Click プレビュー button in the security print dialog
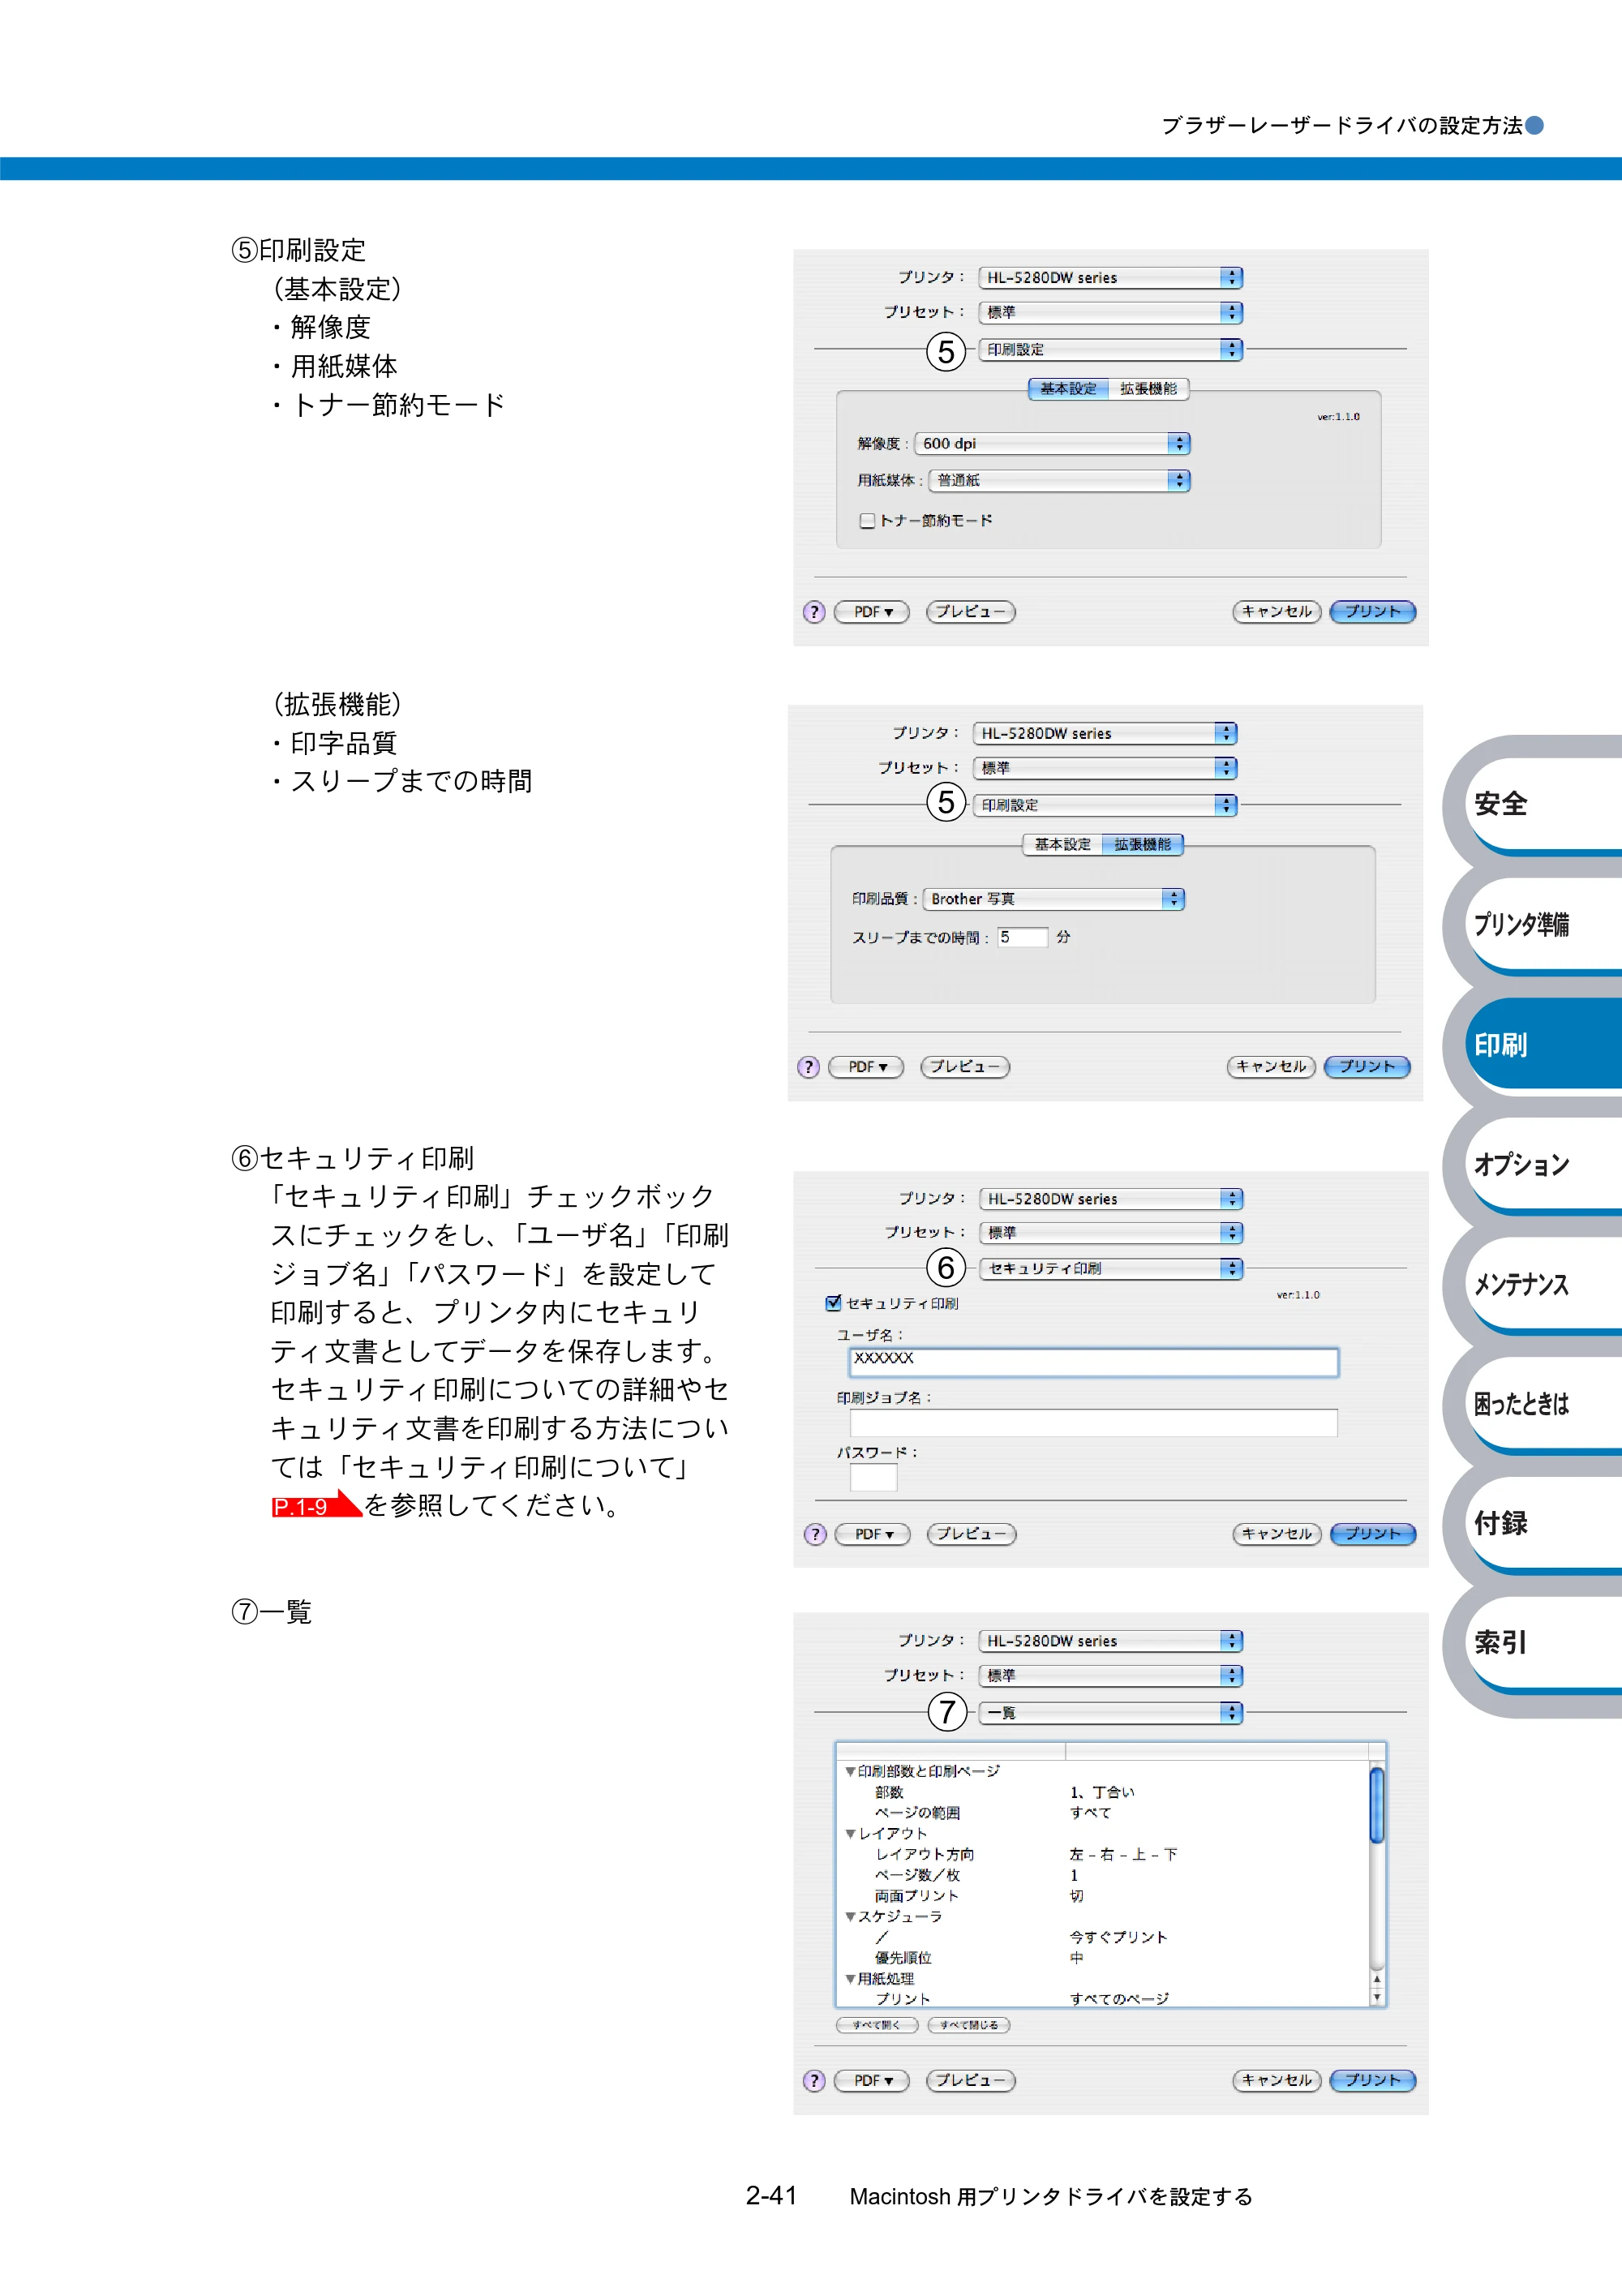1622x2296 pixels. (971, 1534)
